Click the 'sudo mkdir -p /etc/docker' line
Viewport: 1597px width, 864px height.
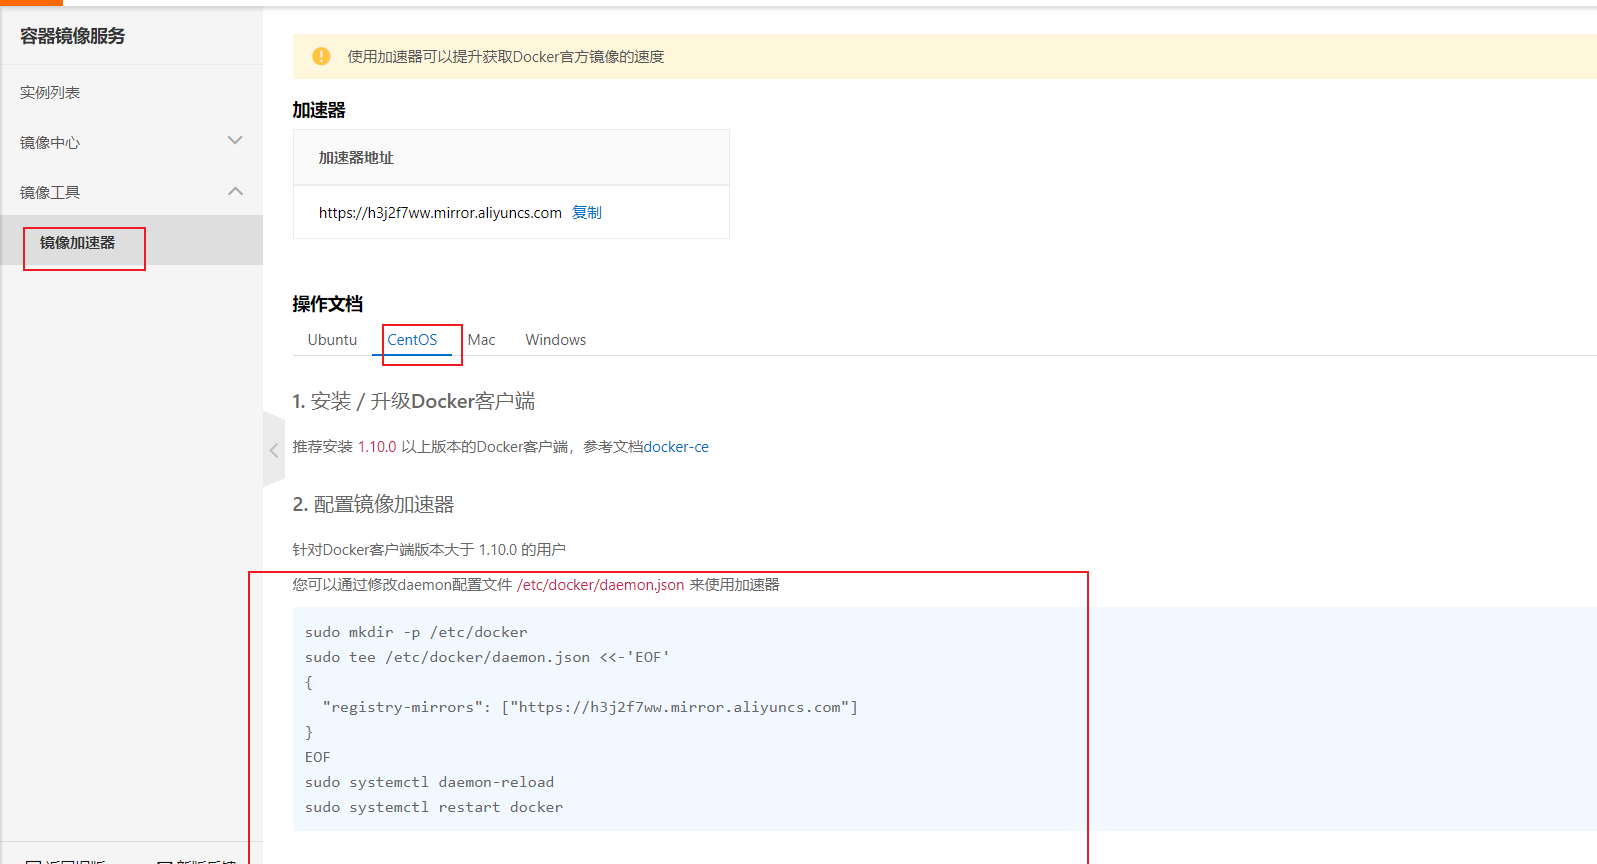(x=416, y=632)
